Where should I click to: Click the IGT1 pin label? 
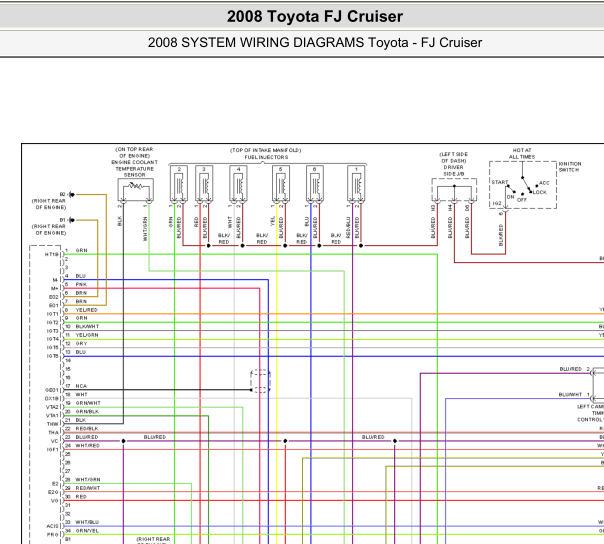point(52,314)
